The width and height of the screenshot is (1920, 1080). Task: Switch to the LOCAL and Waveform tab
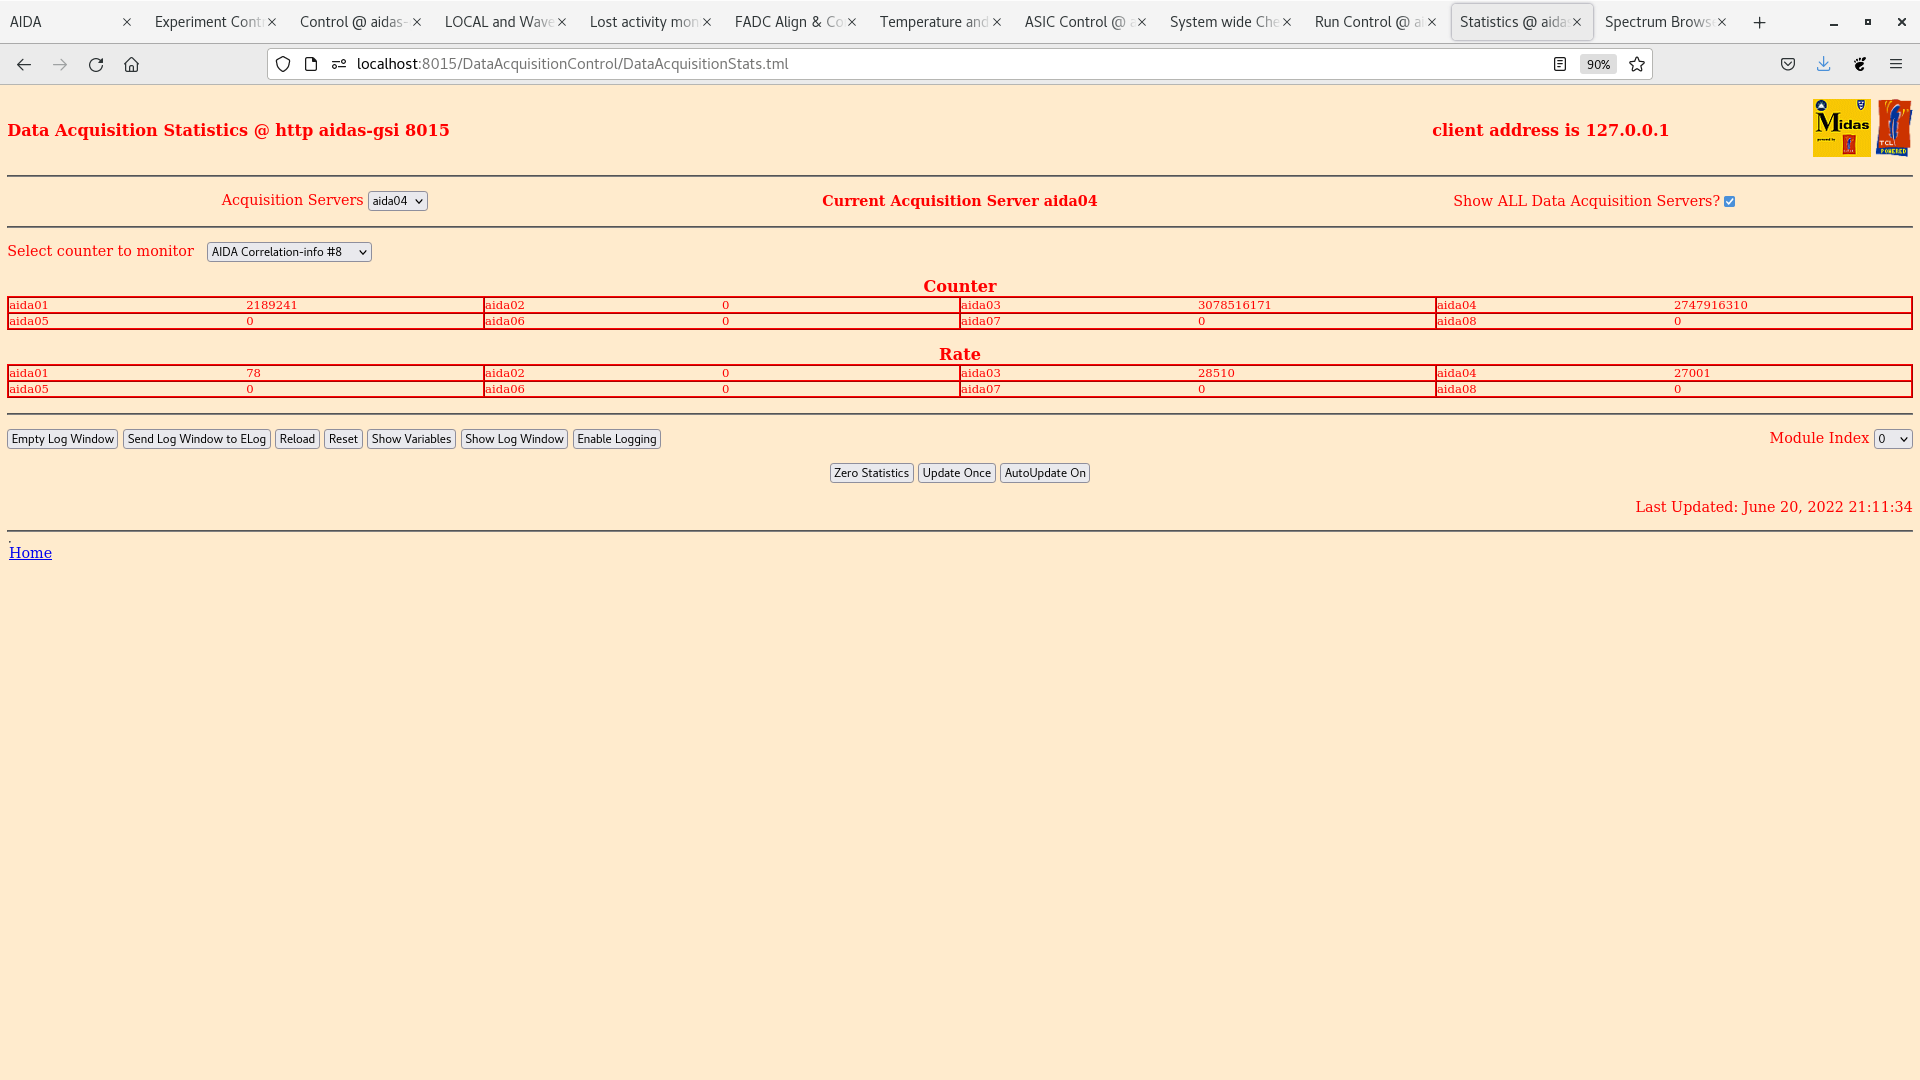coord(498,22)
